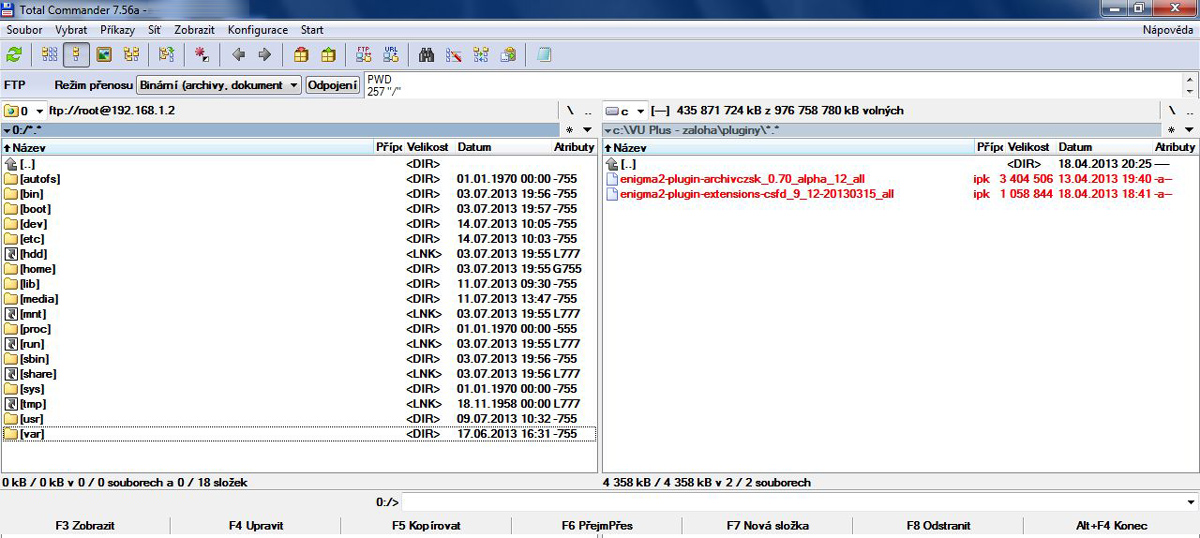
Task: Click the right panel parent directory dots button
Action: click(x=1189, y=110)
